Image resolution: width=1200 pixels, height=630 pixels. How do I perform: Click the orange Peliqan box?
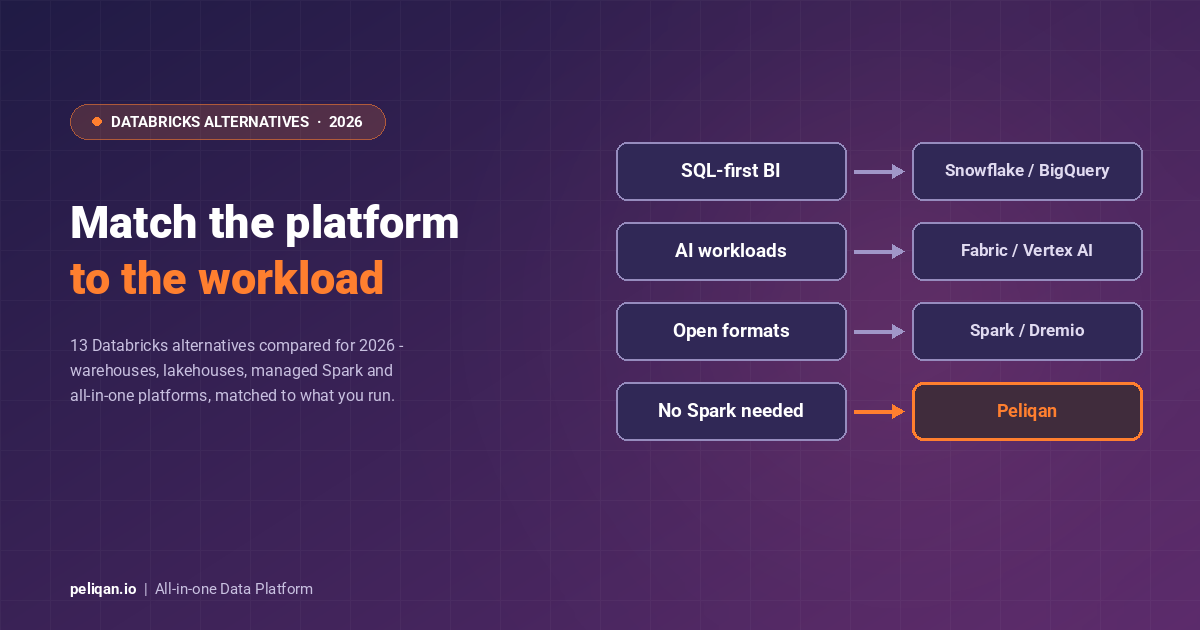1027,411
